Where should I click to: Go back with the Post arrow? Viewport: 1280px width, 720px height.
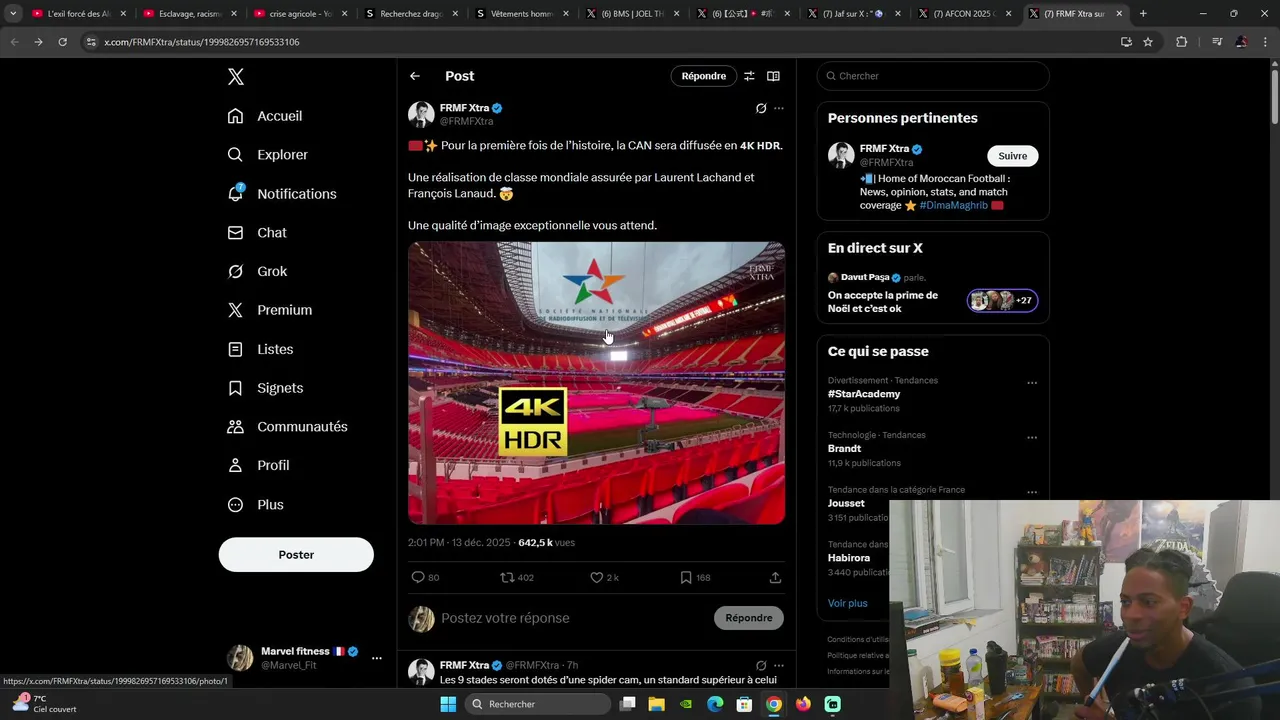coord(415,76)
